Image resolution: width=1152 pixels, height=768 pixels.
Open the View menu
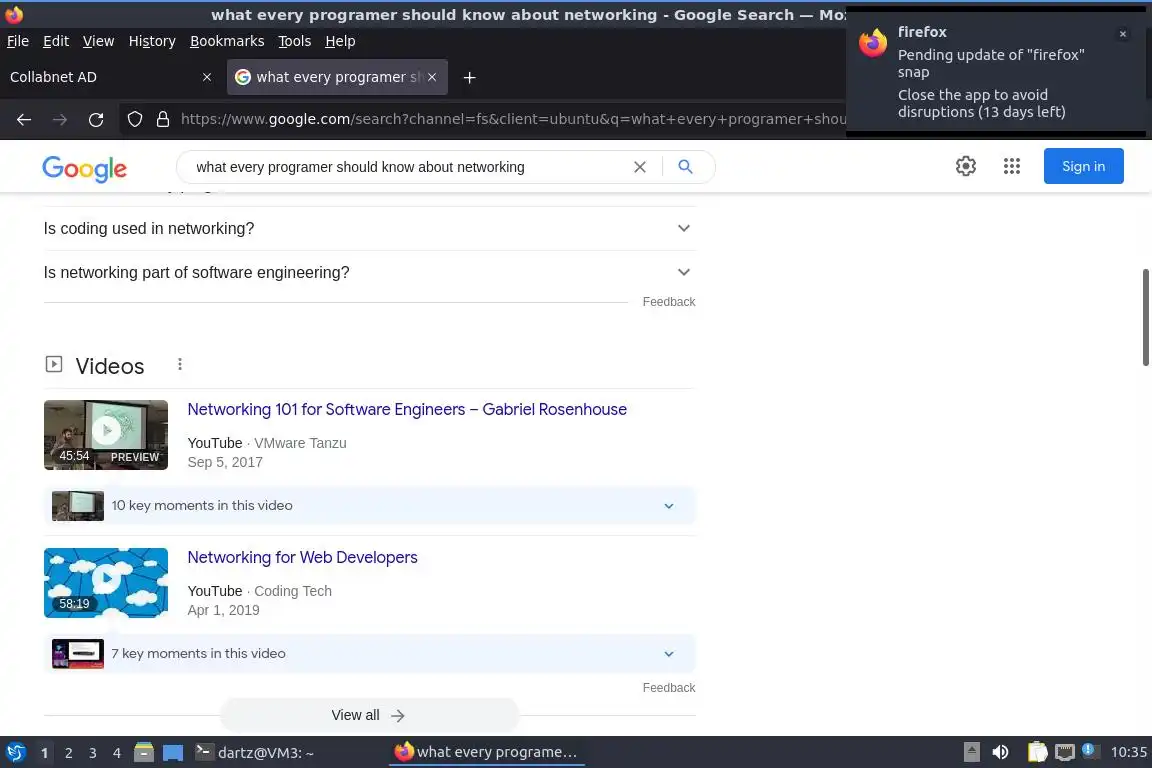[x=98, y=41]
